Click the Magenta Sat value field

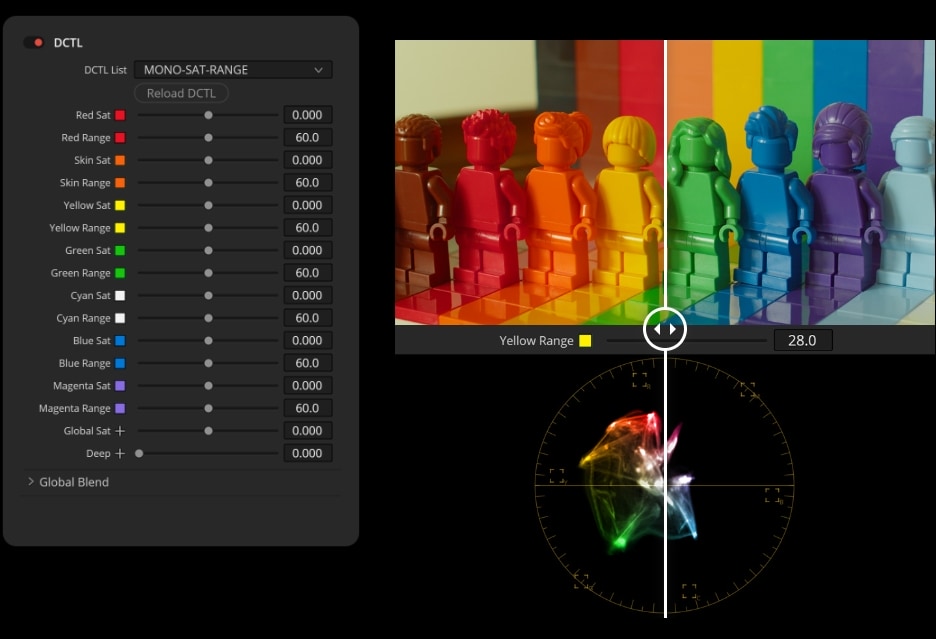coord(307,386)
